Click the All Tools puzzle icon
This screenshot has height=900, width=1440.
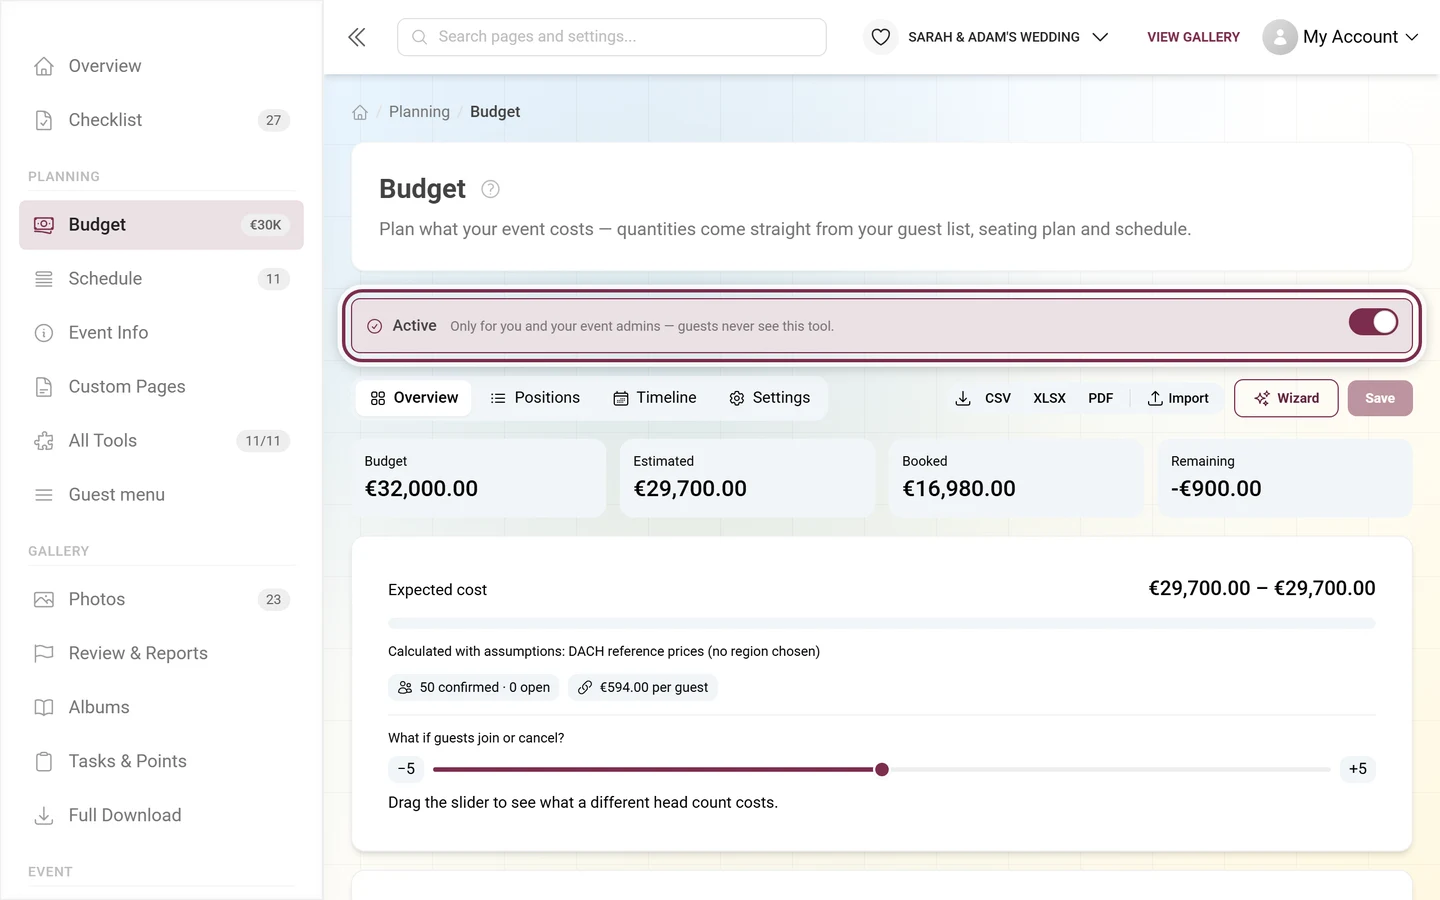(x=44, y=441)
